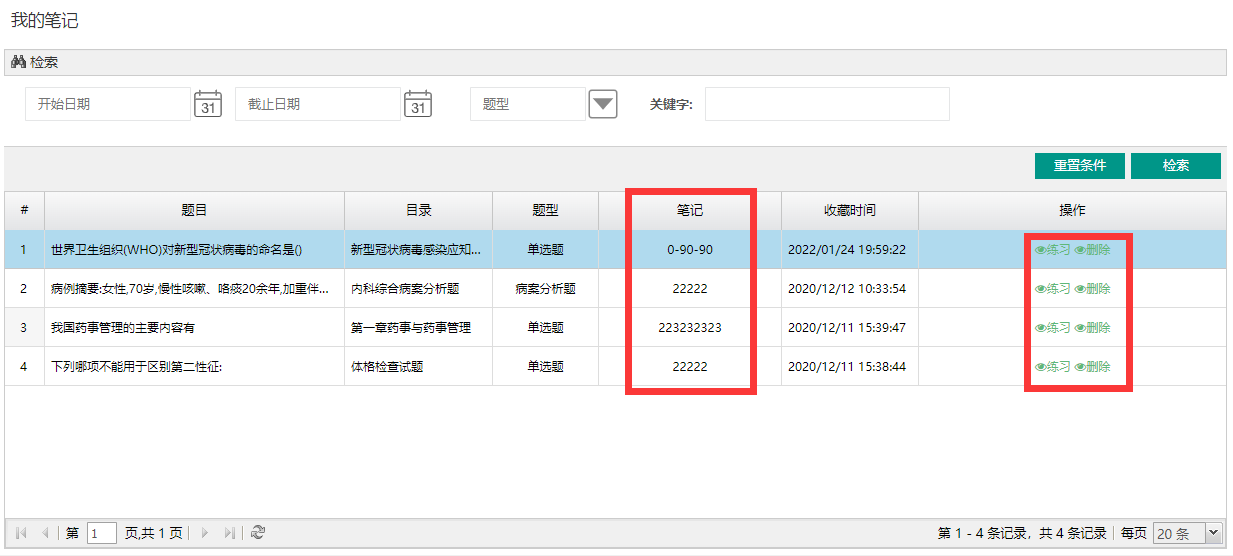Click the 题目 column header
Viewport: 1233px width, 556px height.
tap(194, 210)
